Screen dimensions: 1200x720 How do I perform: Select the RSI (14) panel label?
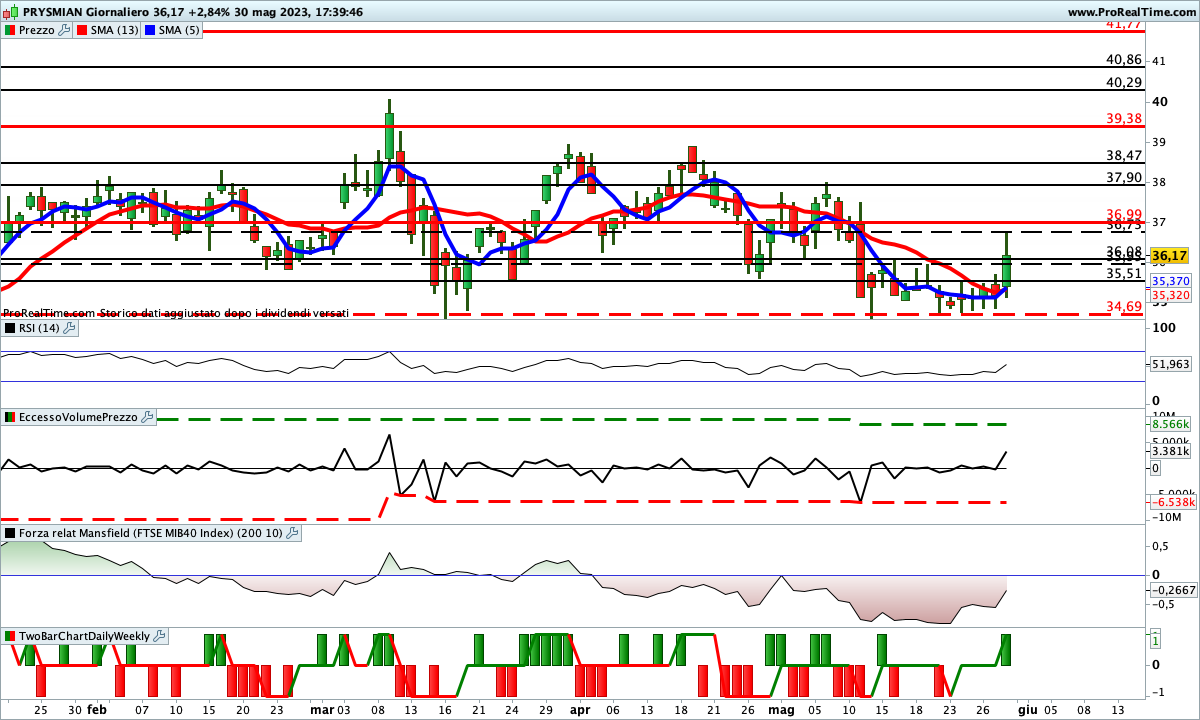click(40, 327)
